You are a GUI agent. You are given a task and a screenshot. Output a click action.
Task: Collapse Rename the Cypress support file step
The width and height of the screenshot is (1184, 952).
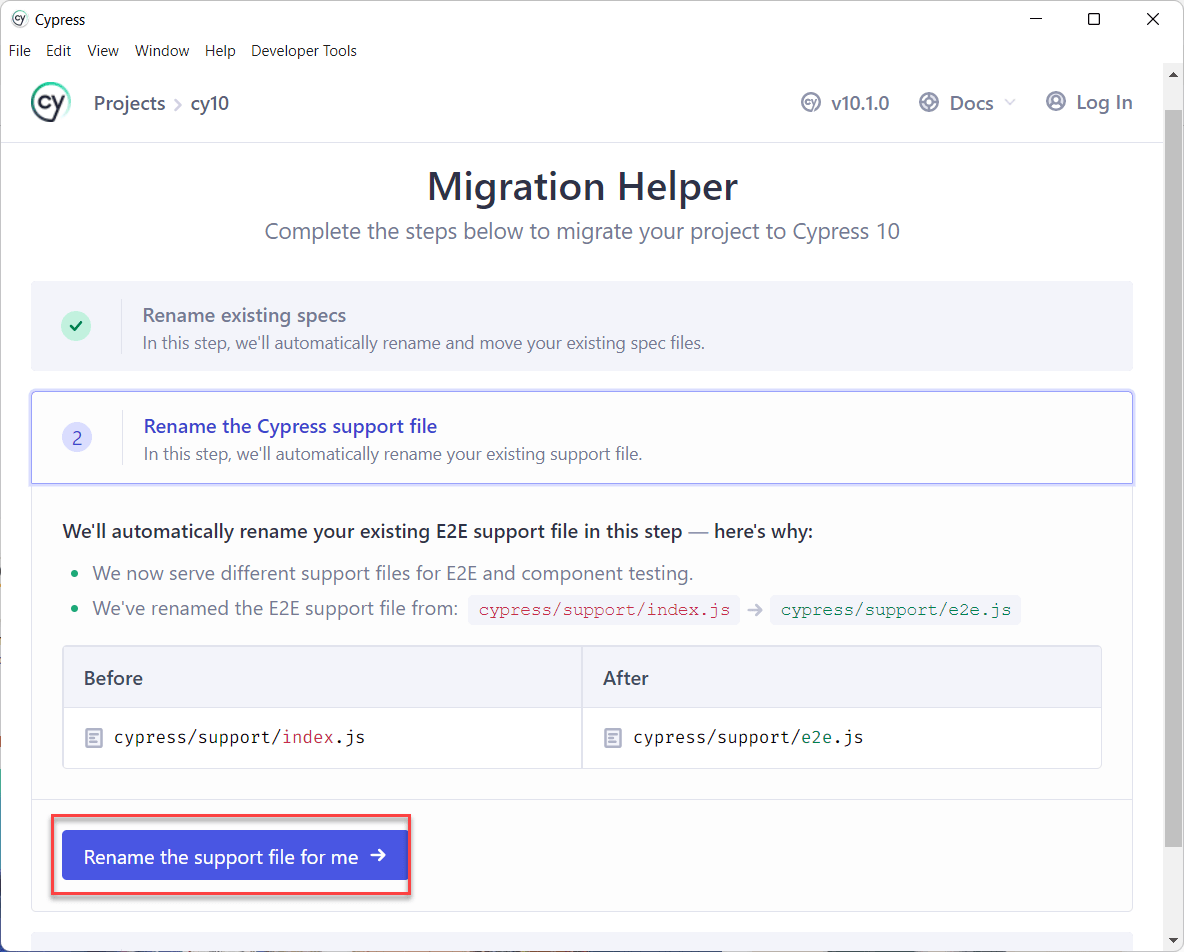[581, 437]
